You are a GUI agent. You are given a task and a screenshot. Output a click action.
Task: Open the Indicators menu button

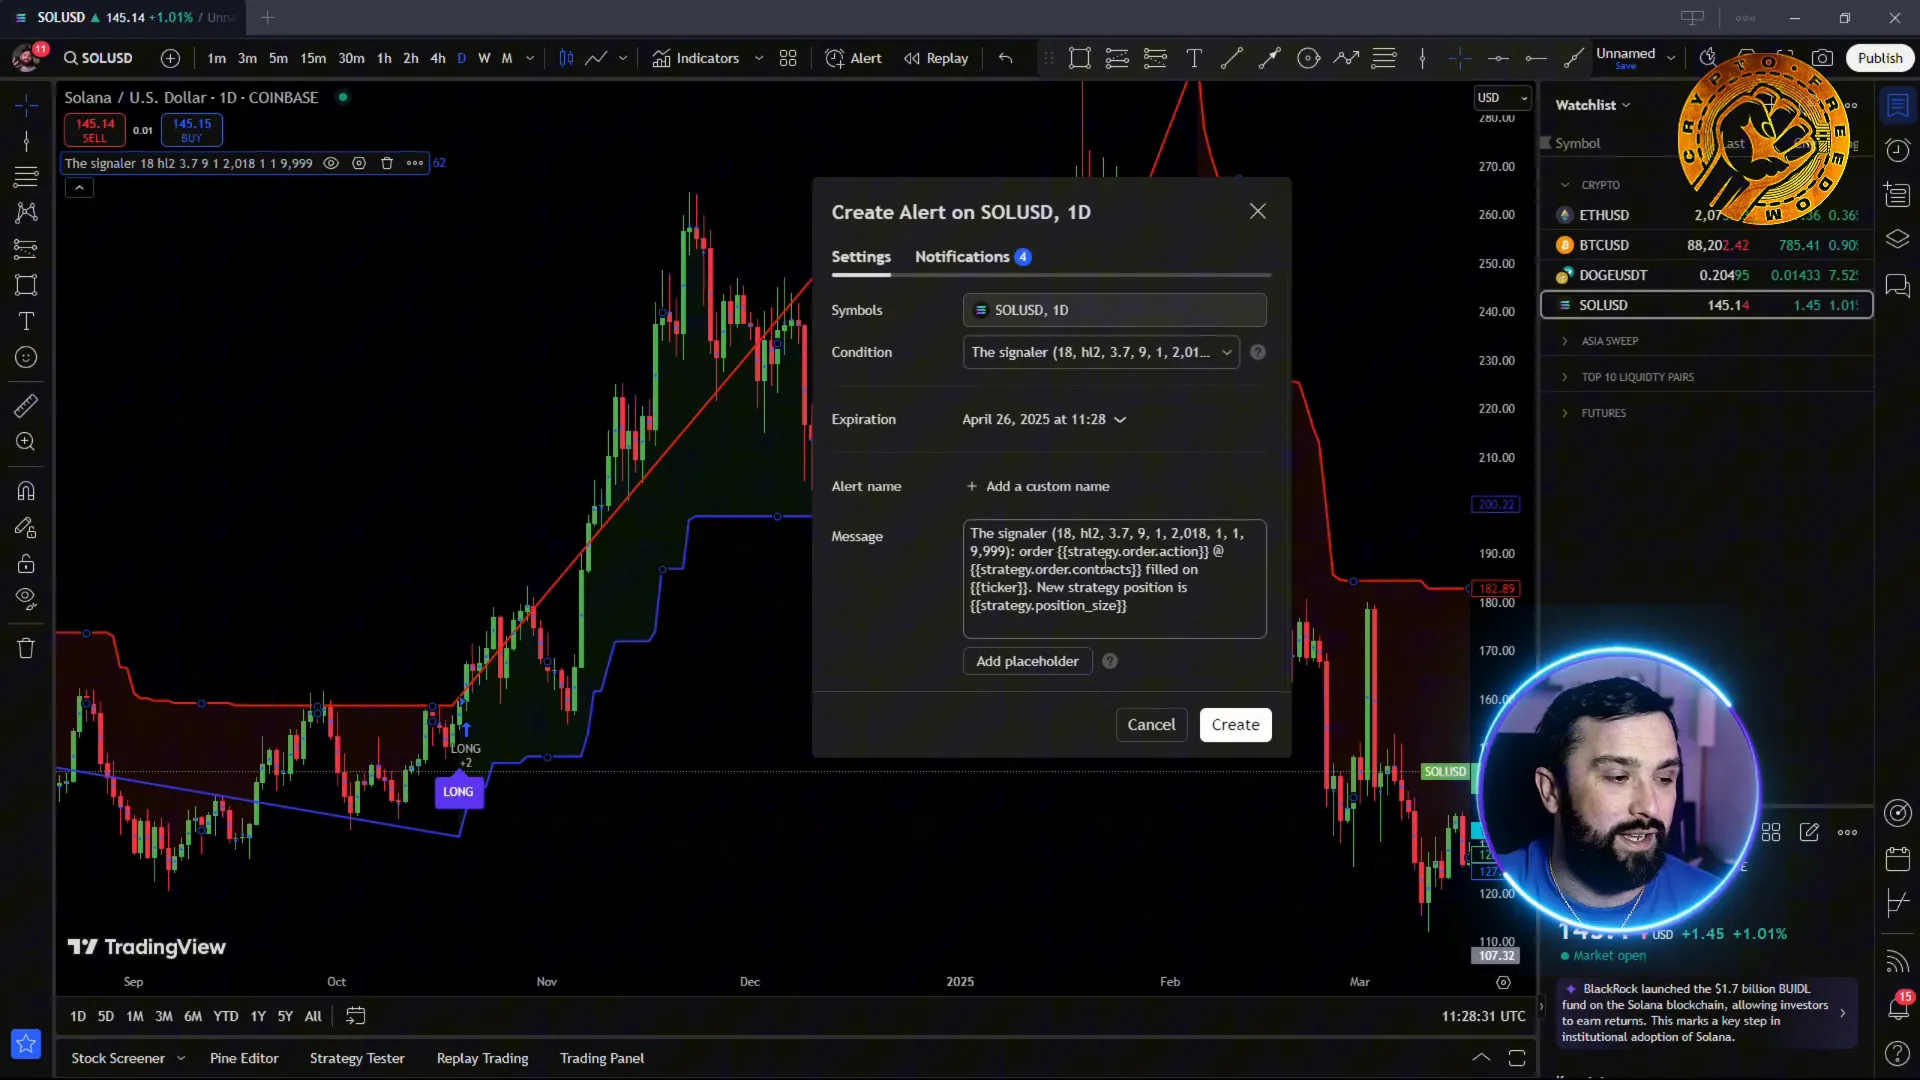coord(696,58)
